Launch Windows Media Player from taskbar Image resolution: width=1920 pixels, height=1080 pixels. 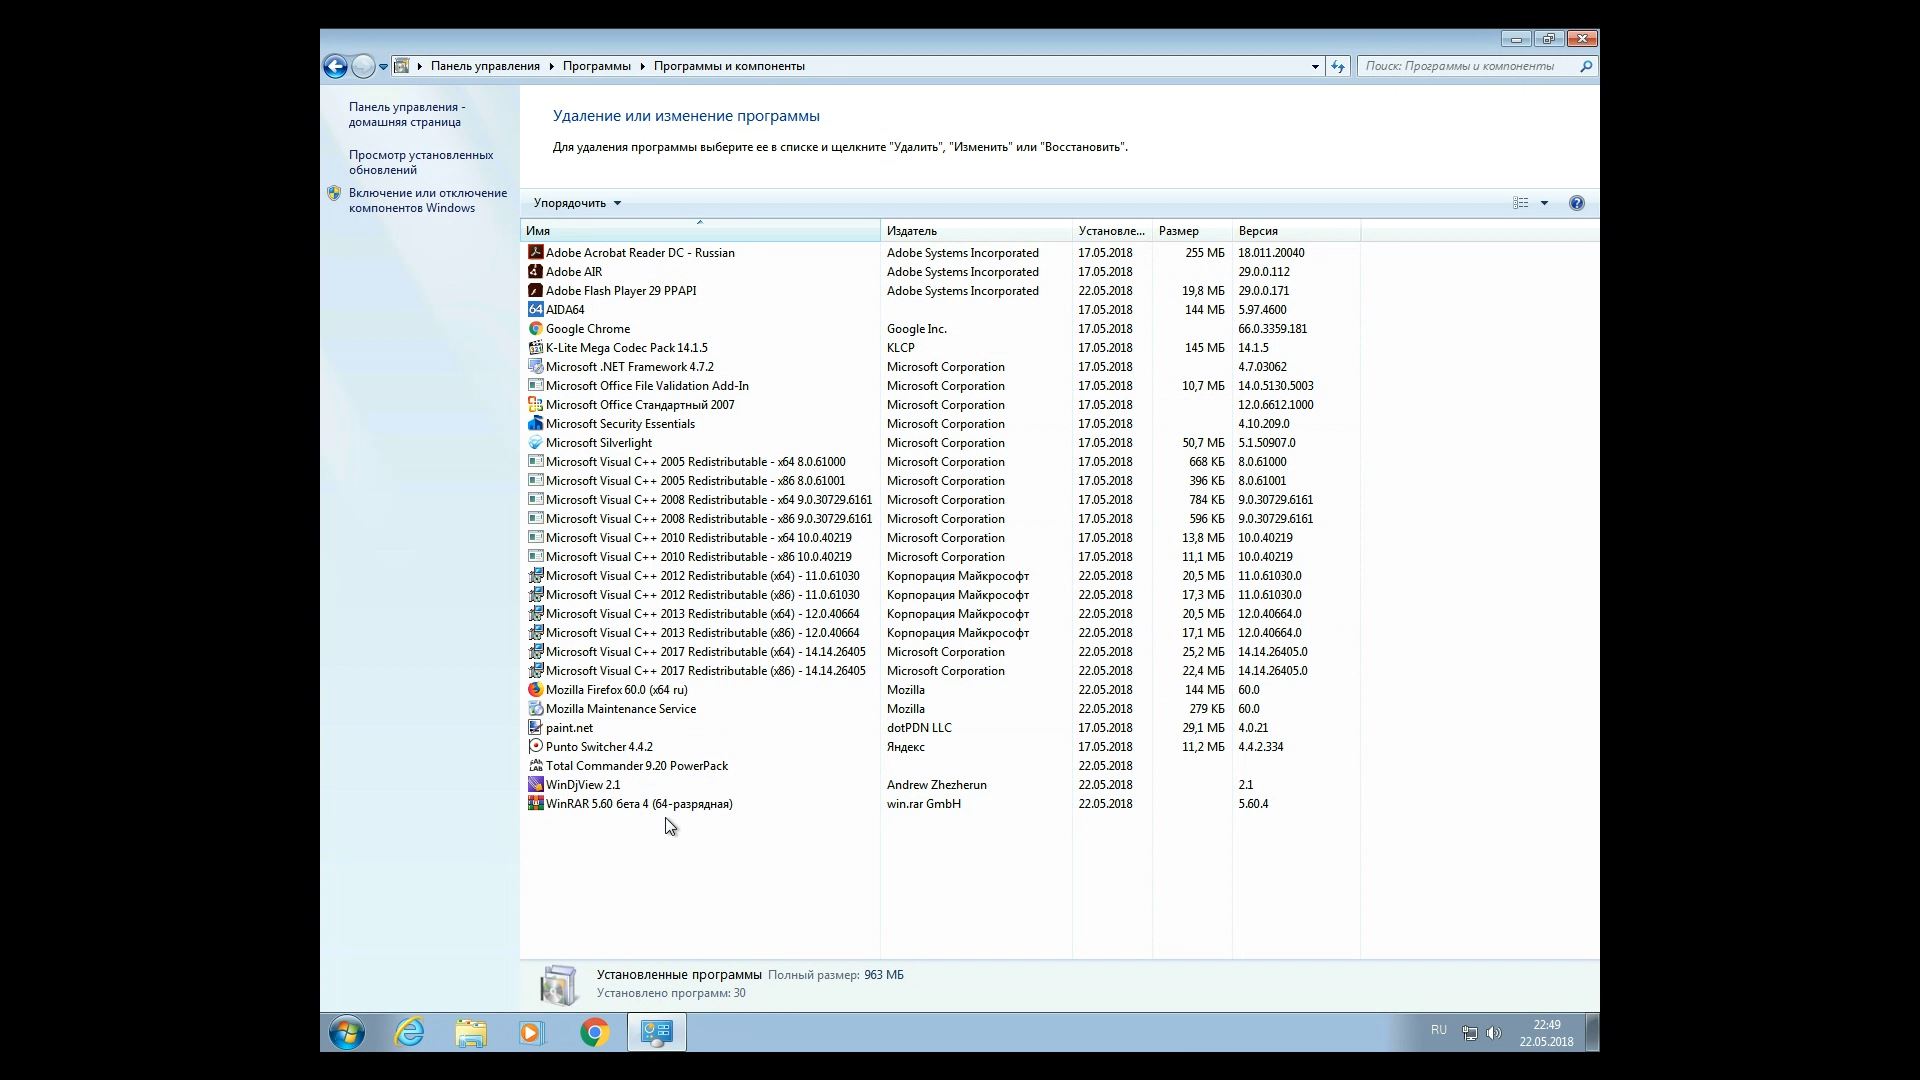click(533, 1033)
